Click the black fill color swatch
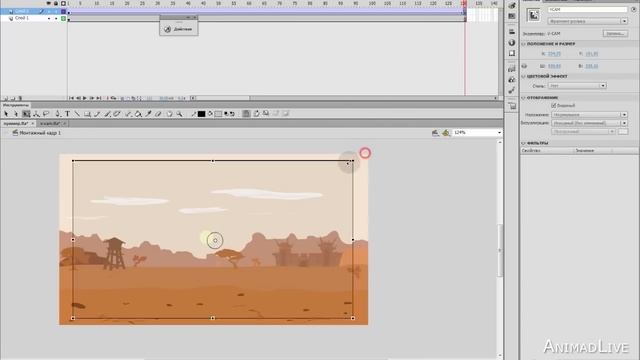This screenshot has height=360, width=640. pos(201,114)
